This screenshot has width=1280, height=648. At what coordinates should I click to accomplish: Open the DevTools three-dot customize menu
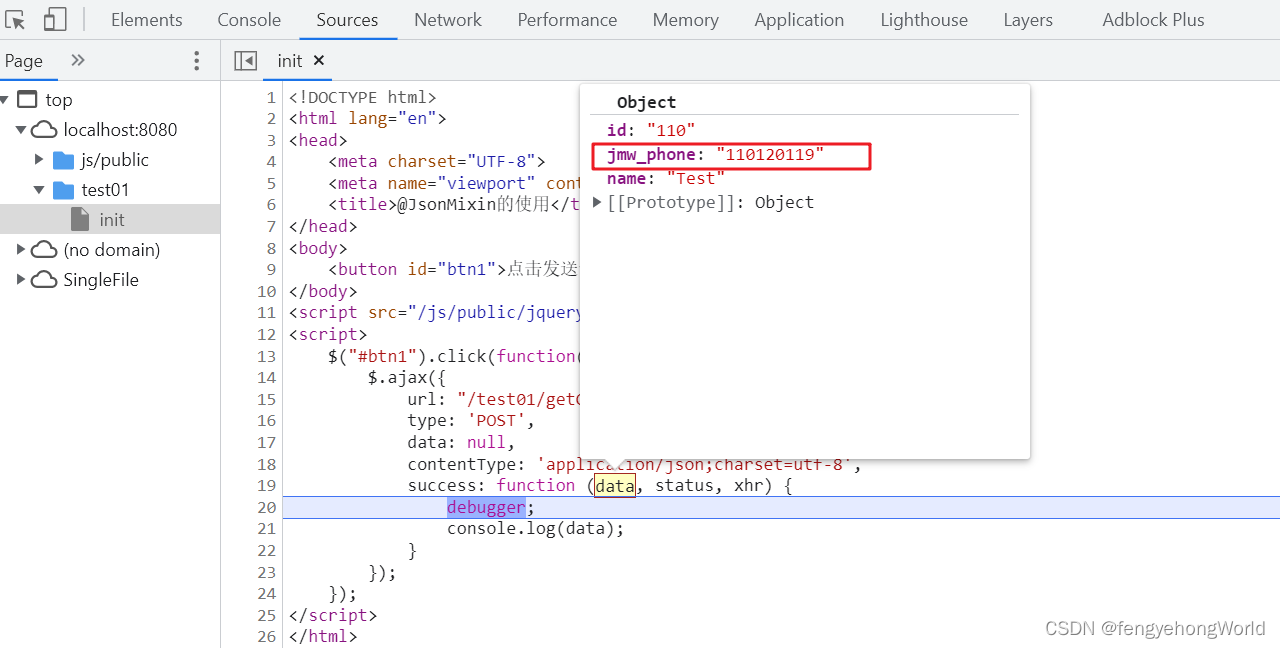197,61
